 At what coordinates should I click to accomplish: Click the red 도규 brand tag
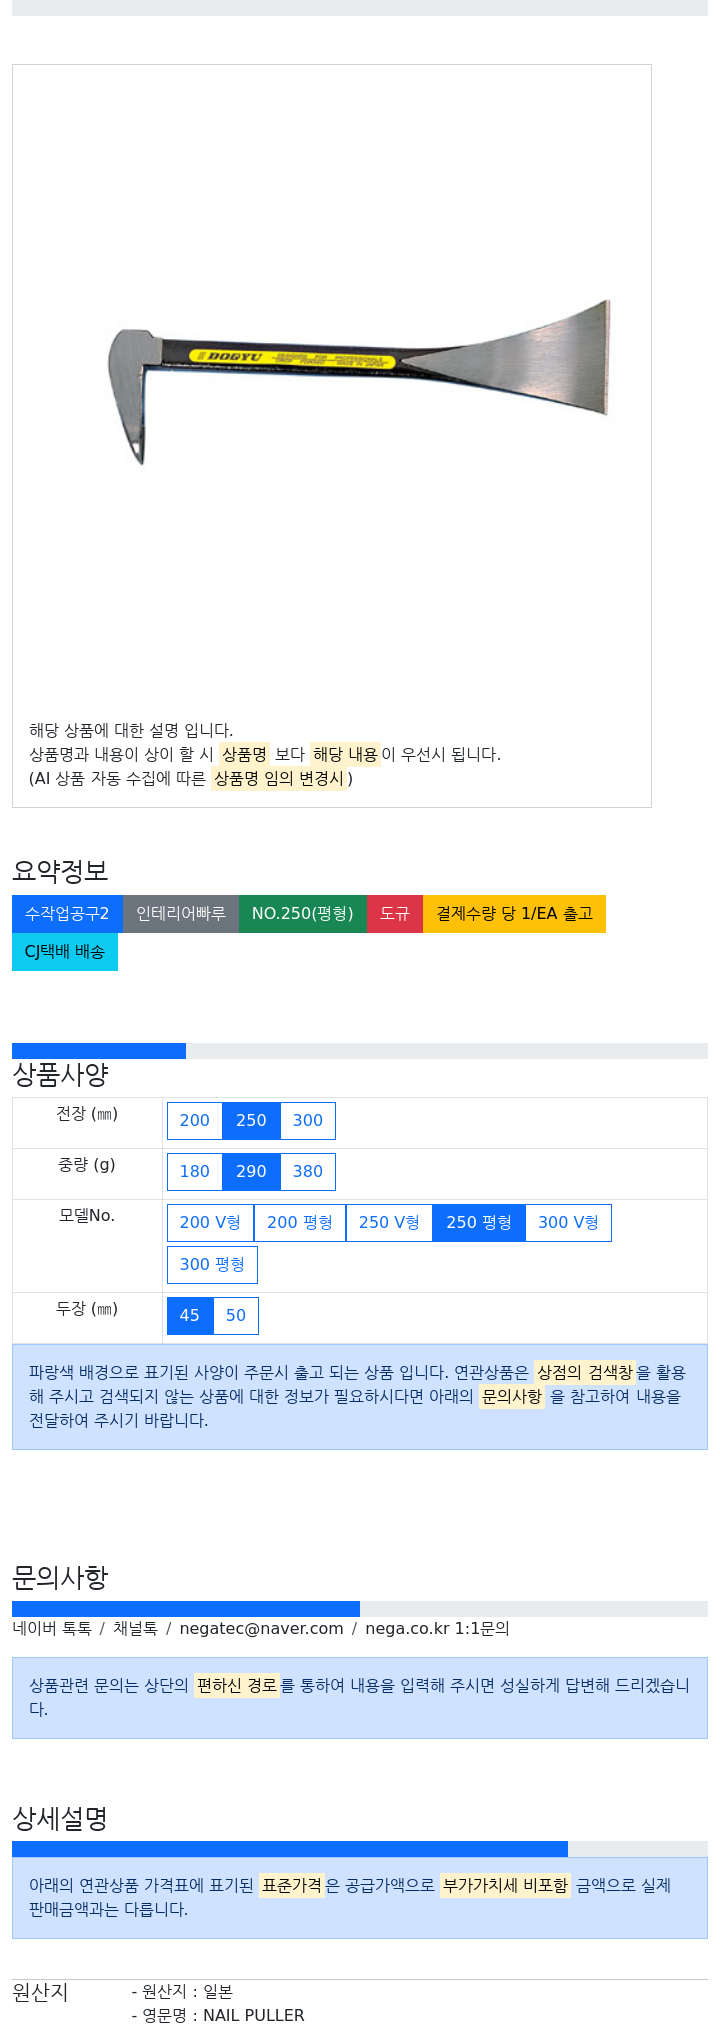tap(395, 914)
